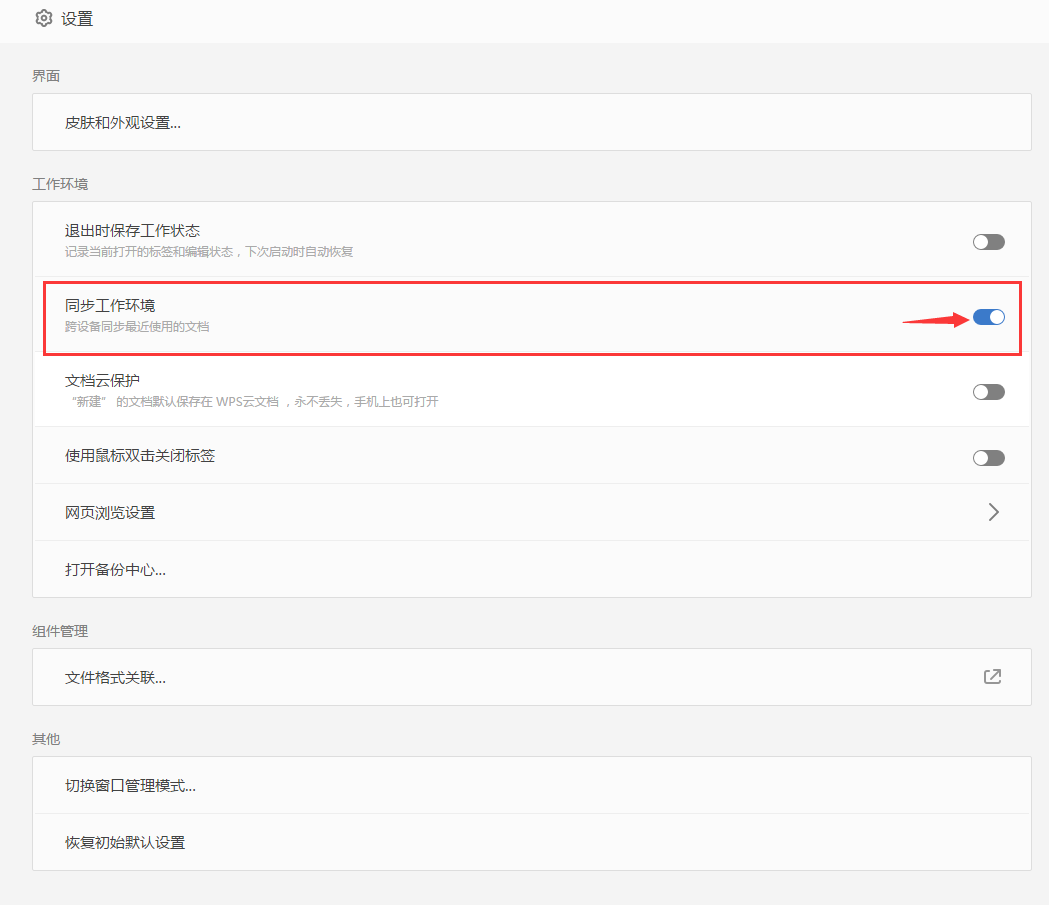Click the 同步工作环境 label
The width and height of the screenshot is (1049, 905).
(x=110, y=306)
